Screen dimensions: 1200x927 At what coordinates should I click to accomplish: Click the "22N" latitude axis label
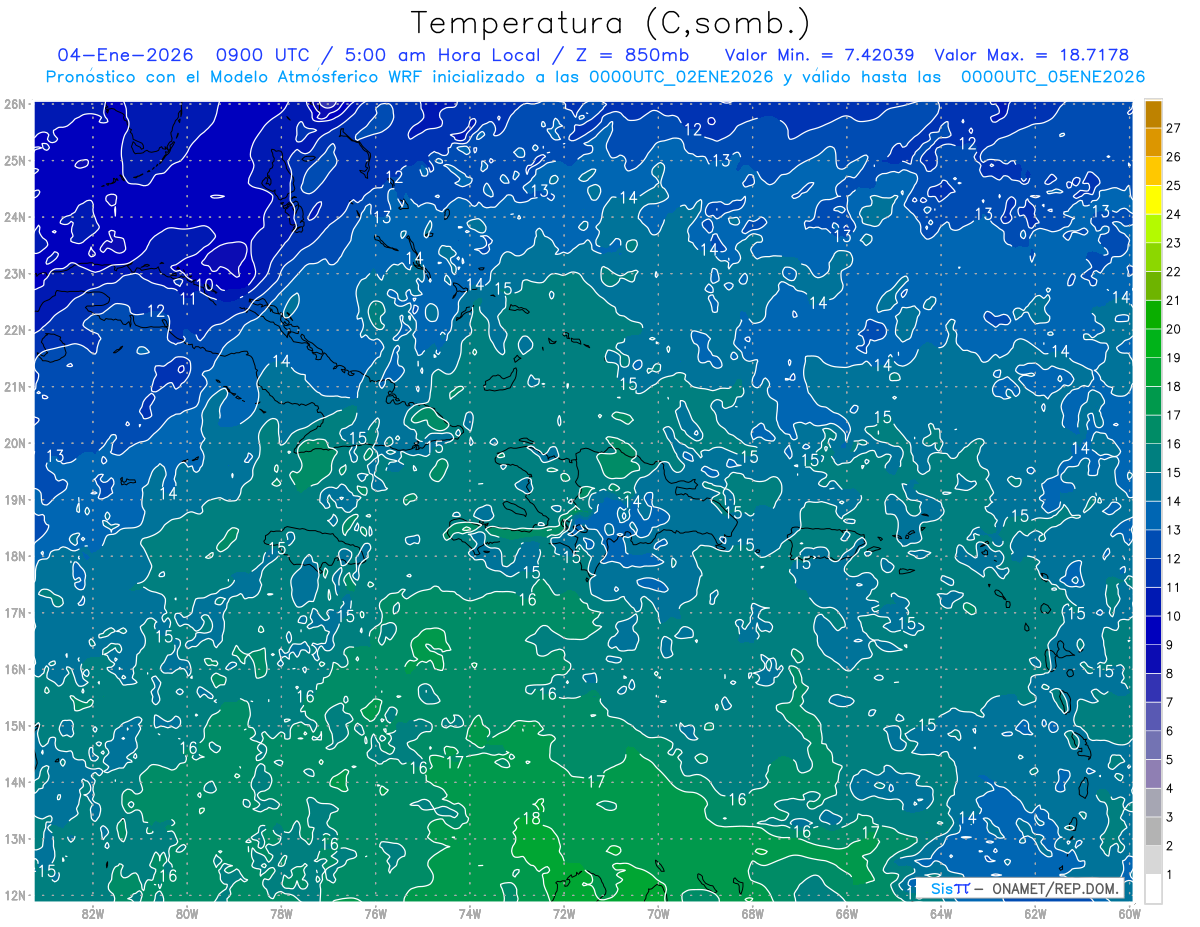pyautogui.click(x=15, y=330)
